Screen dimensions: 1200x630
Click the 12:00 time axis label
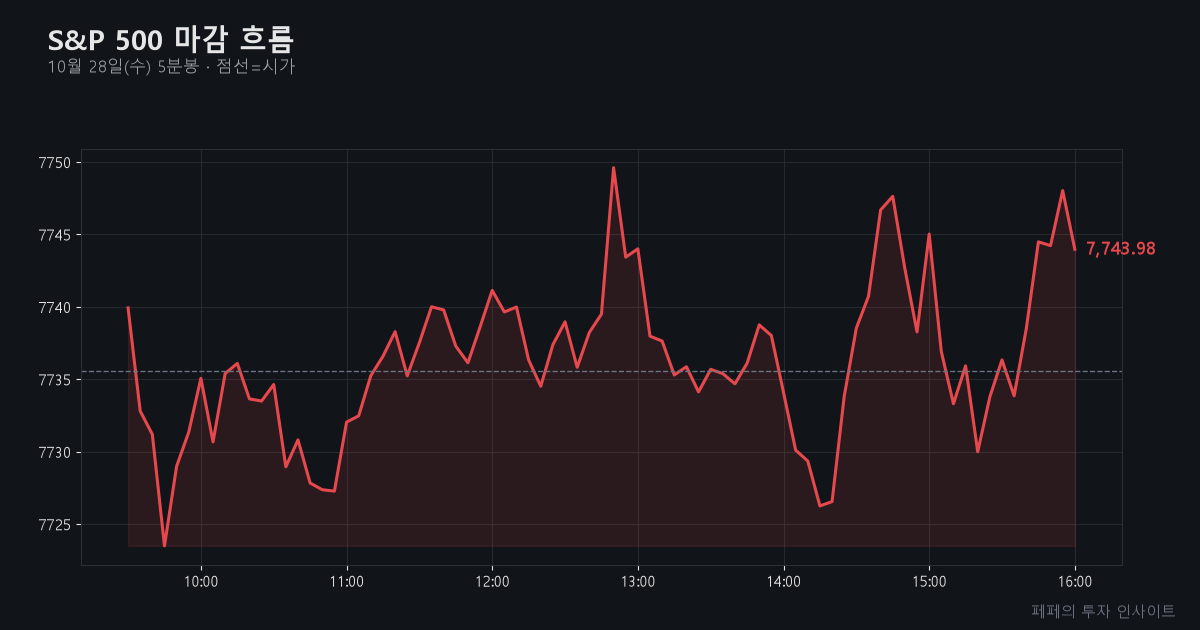492,581
